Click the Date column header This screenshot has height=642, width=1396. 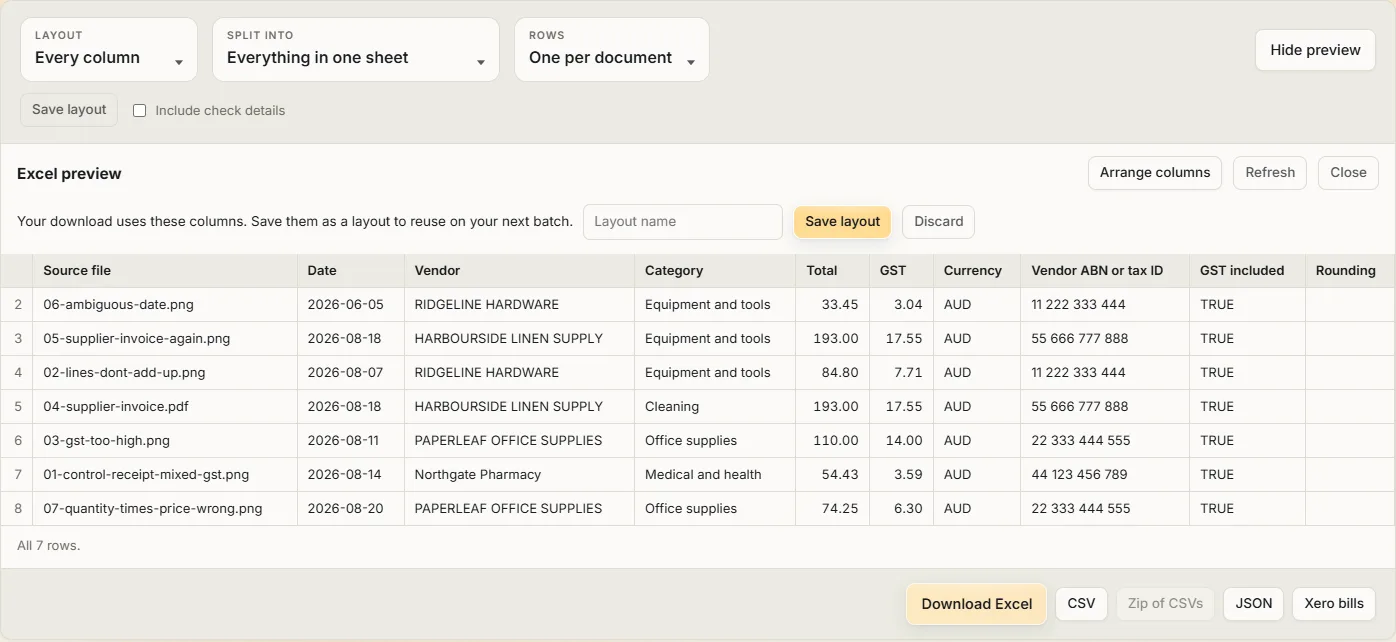pos(350,271)
